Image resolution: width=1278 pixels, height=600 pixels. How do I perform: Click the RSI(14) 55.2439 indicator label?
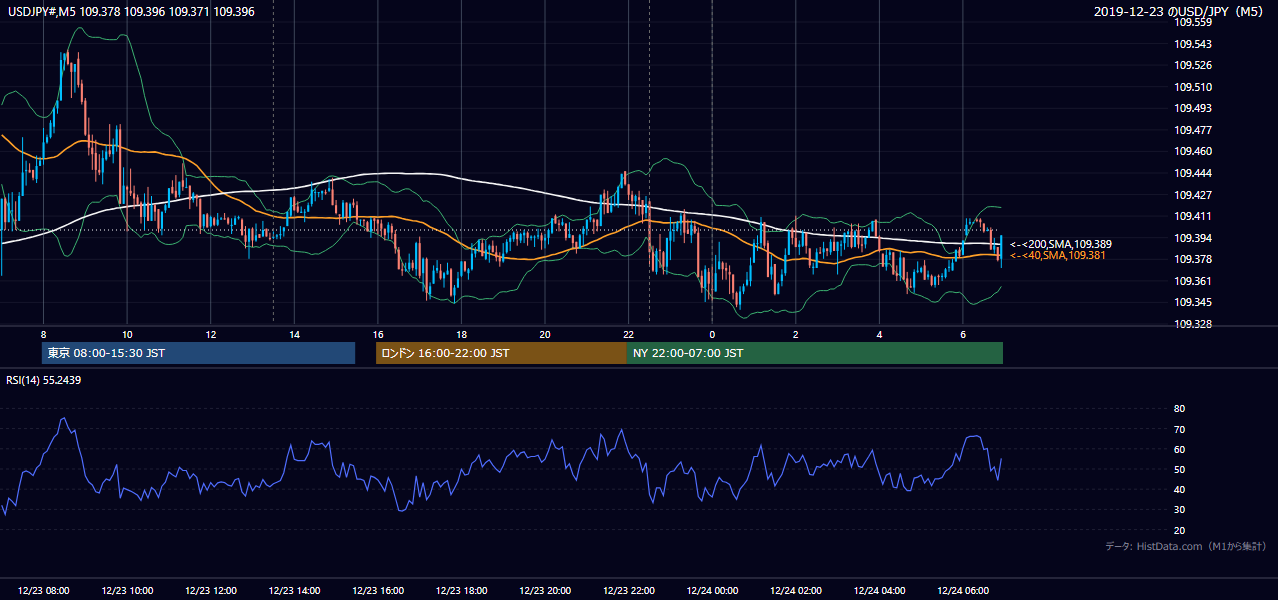44,380
